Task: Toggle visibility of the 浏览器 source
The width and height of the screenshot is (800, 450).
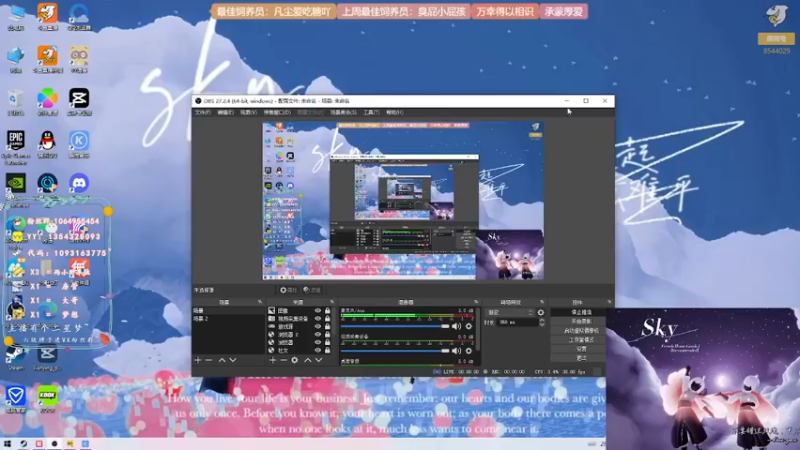Action: [318, 342]
